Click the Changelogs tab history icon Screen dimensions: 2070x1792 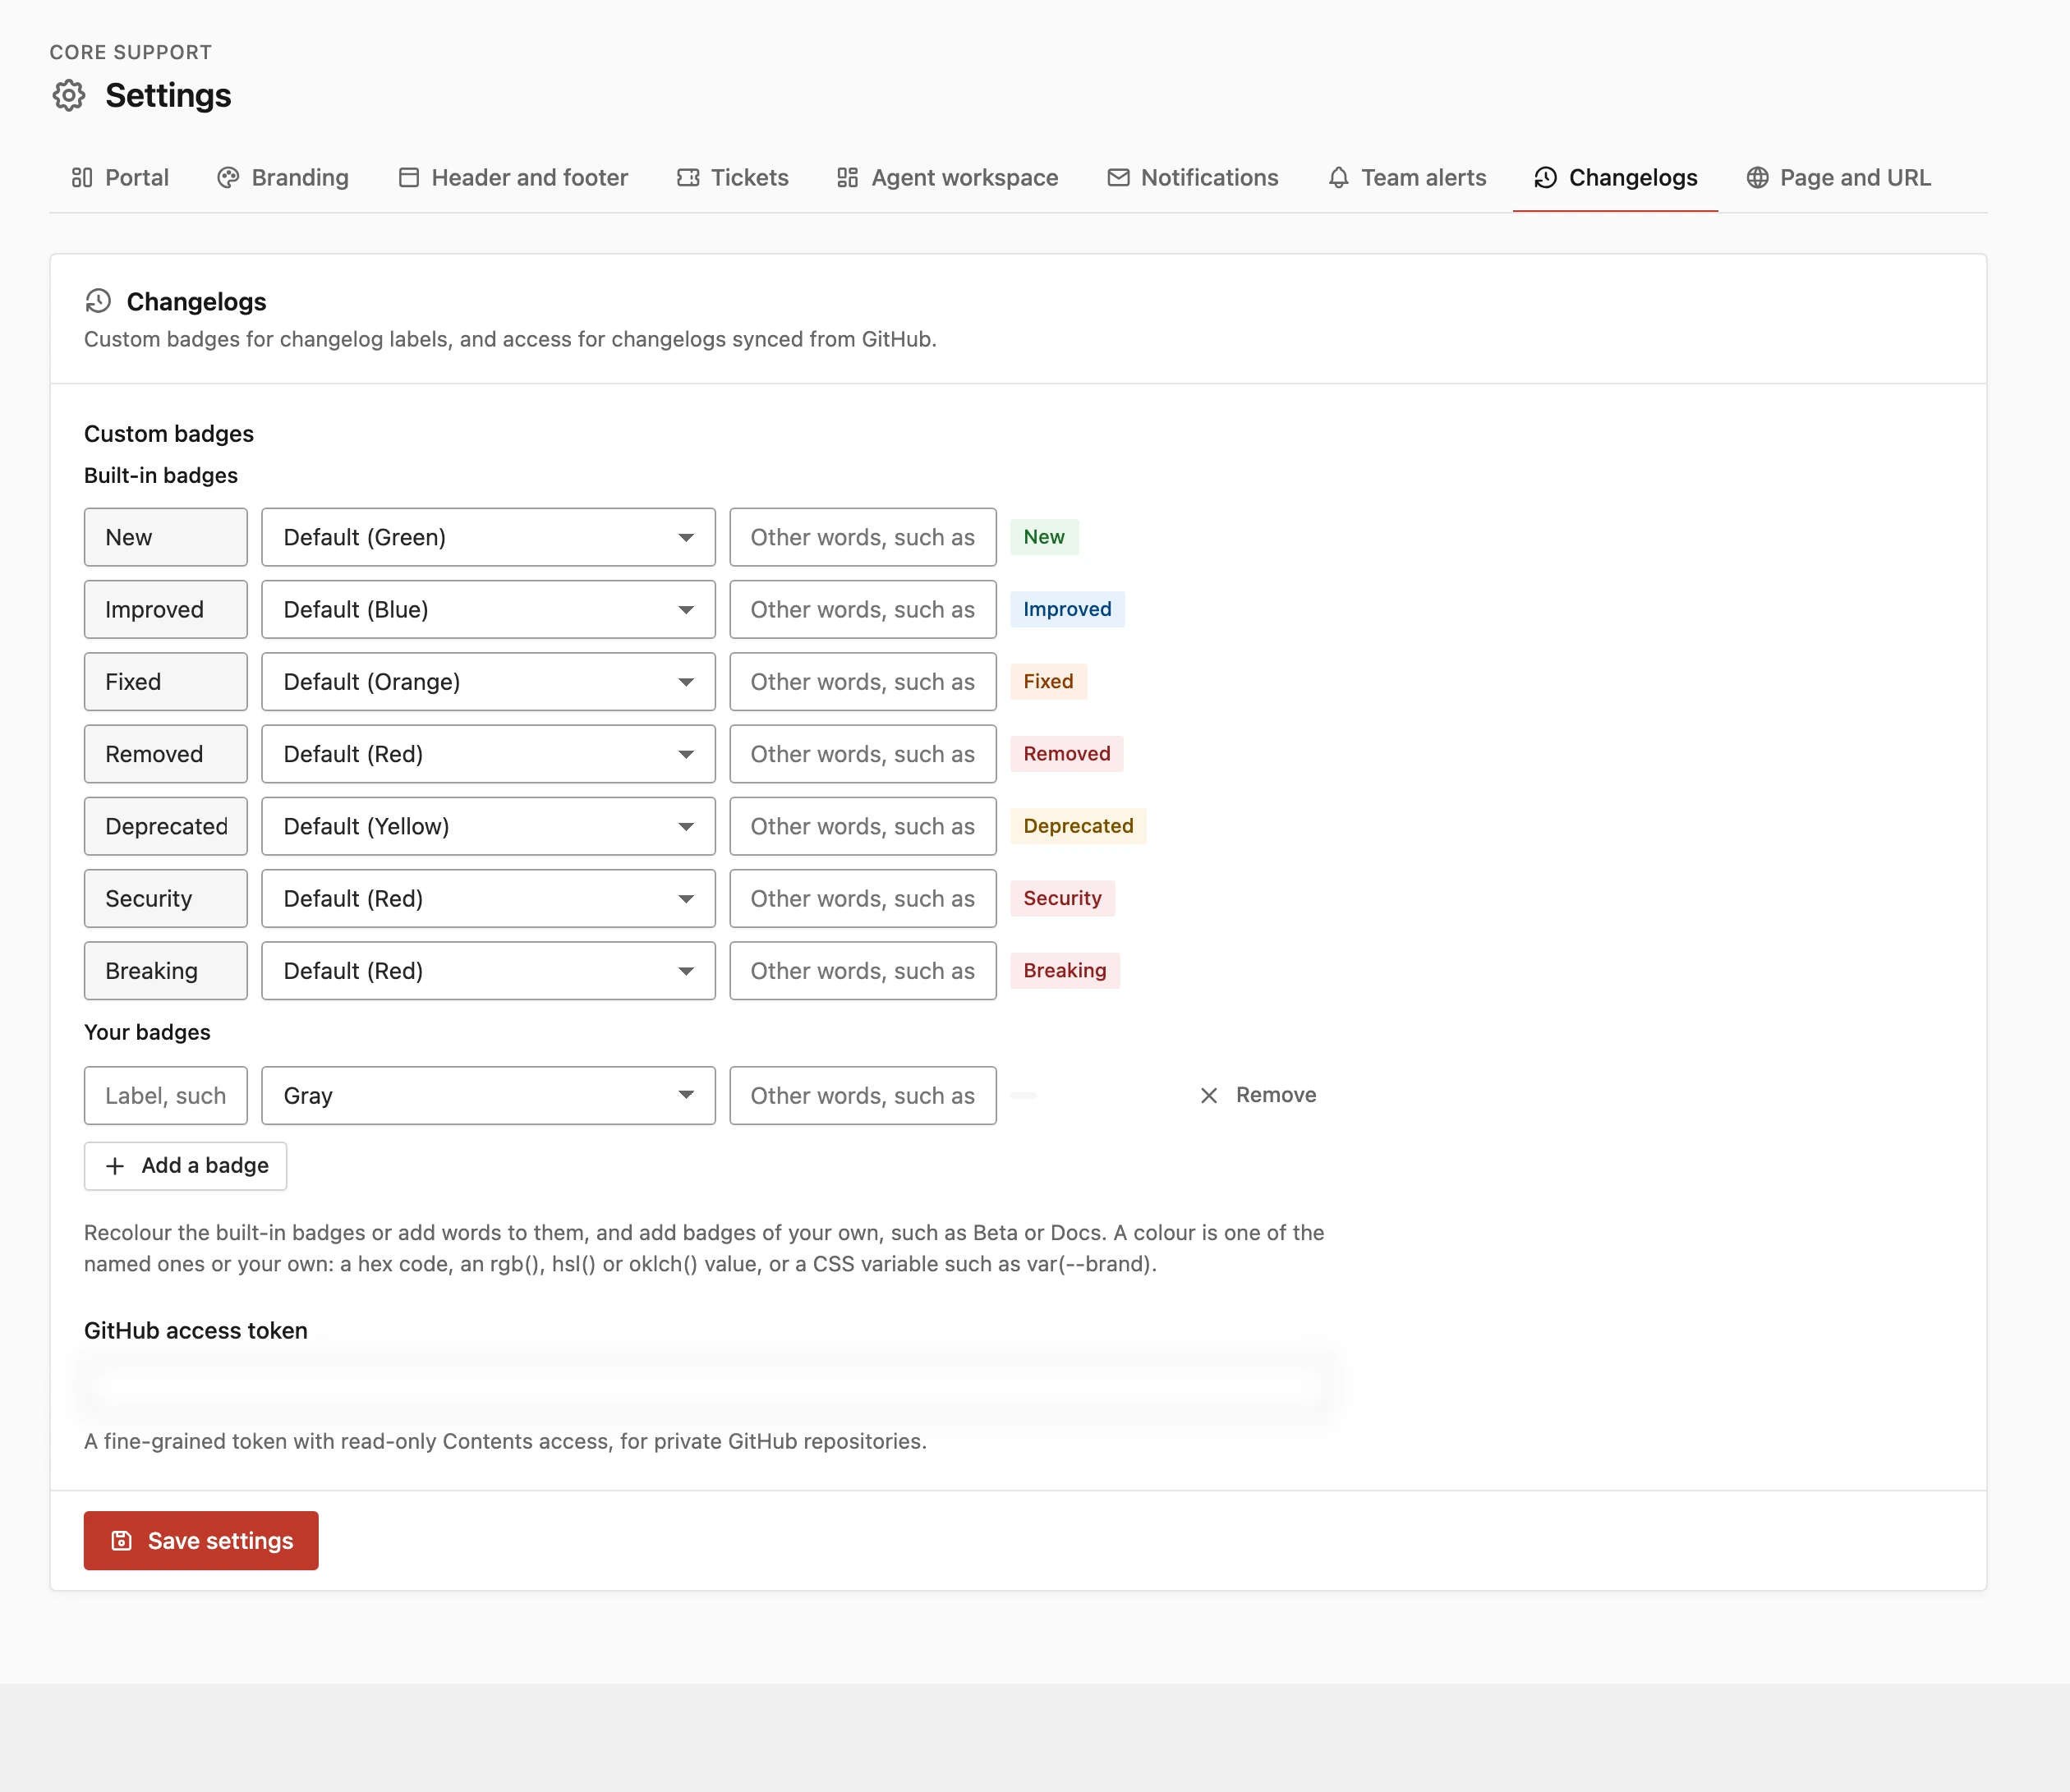click(1546, 178)
